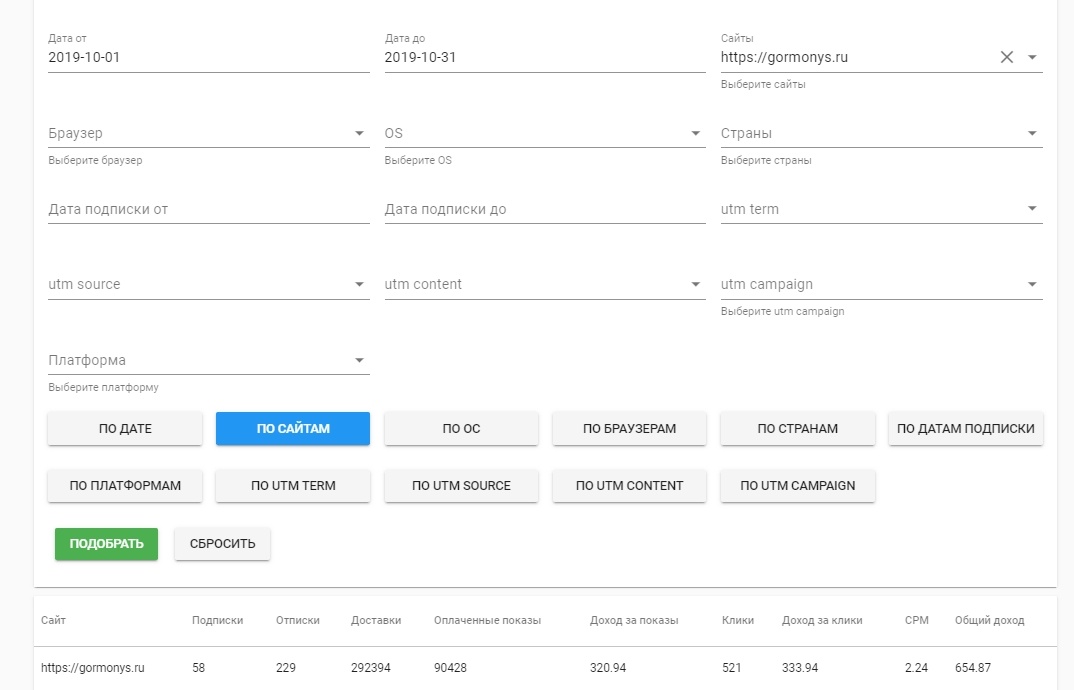Select the ПО САЙТАМ grouping button
Screen dimensions: 1074x690
point(292,428)
